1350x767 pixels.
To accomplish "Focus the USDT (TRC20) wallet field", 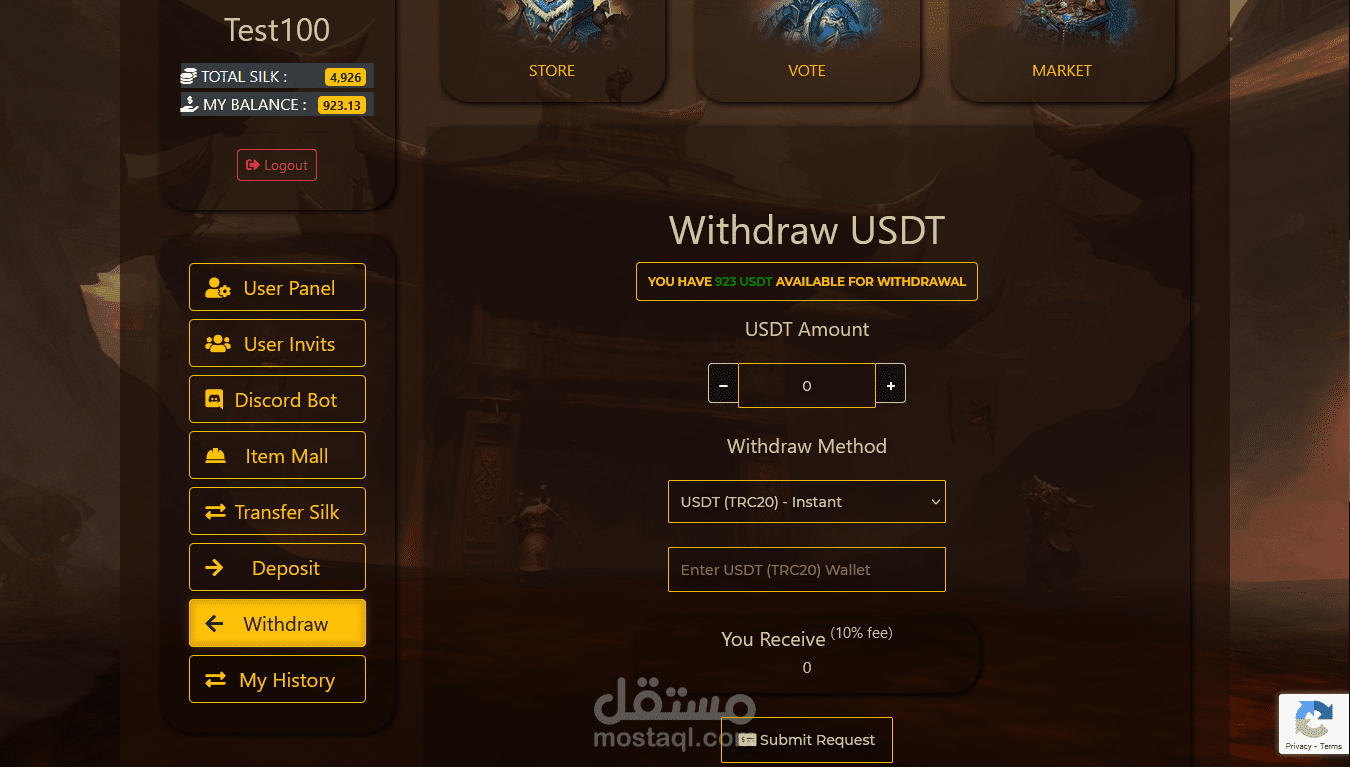I will (x=807, y=569).
